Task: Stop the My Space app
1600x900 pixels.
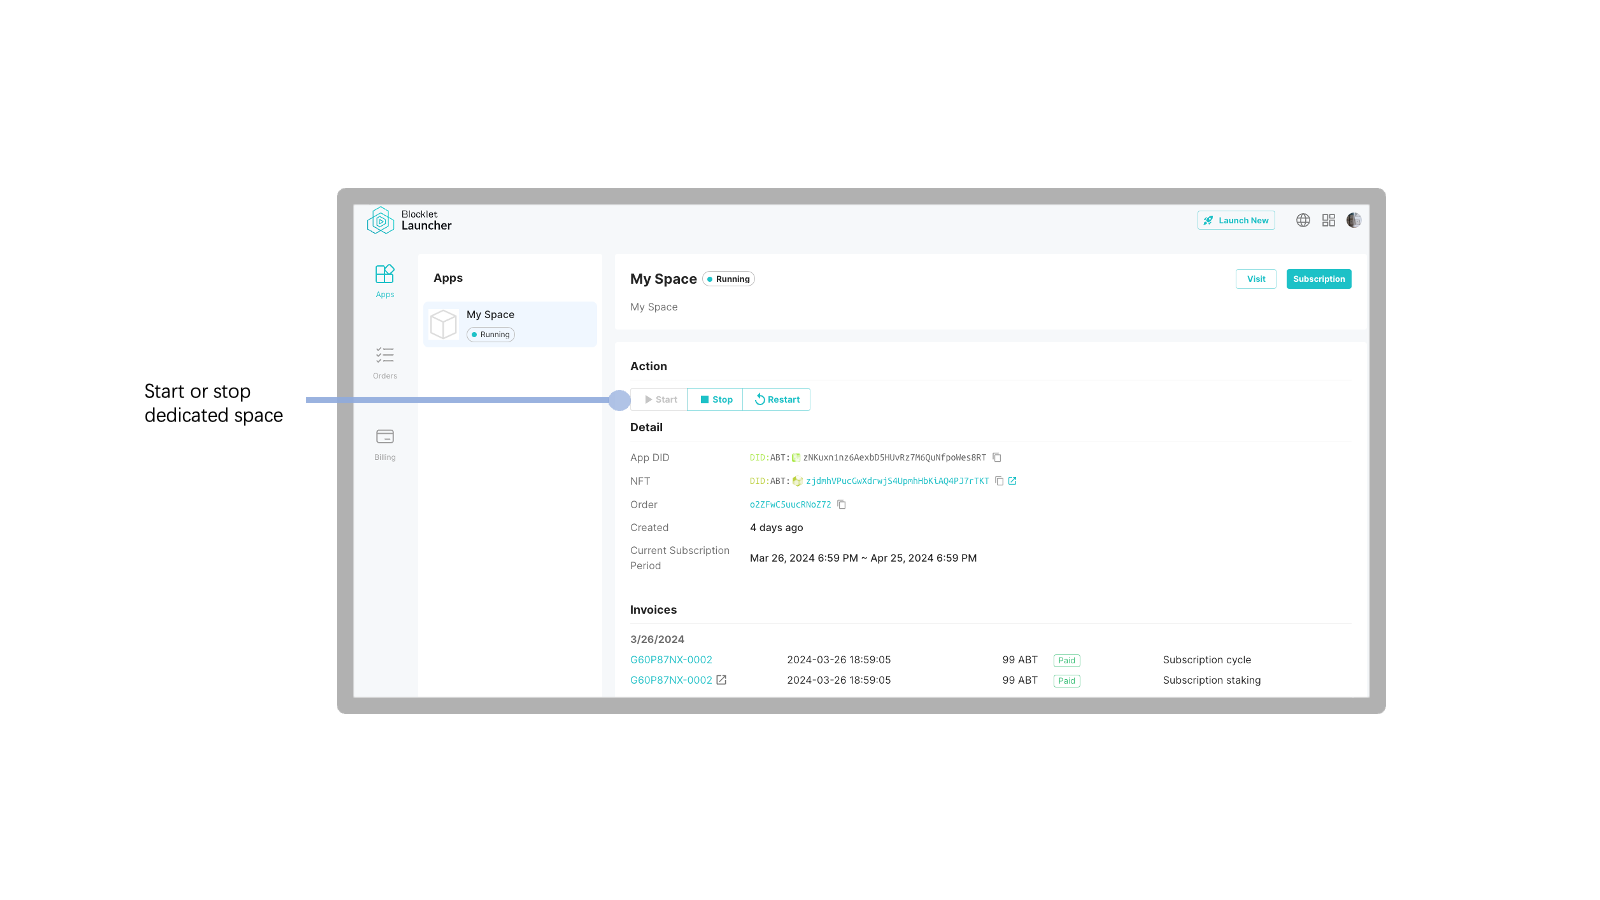Action: pyautogui.click(x=715, y=400)
